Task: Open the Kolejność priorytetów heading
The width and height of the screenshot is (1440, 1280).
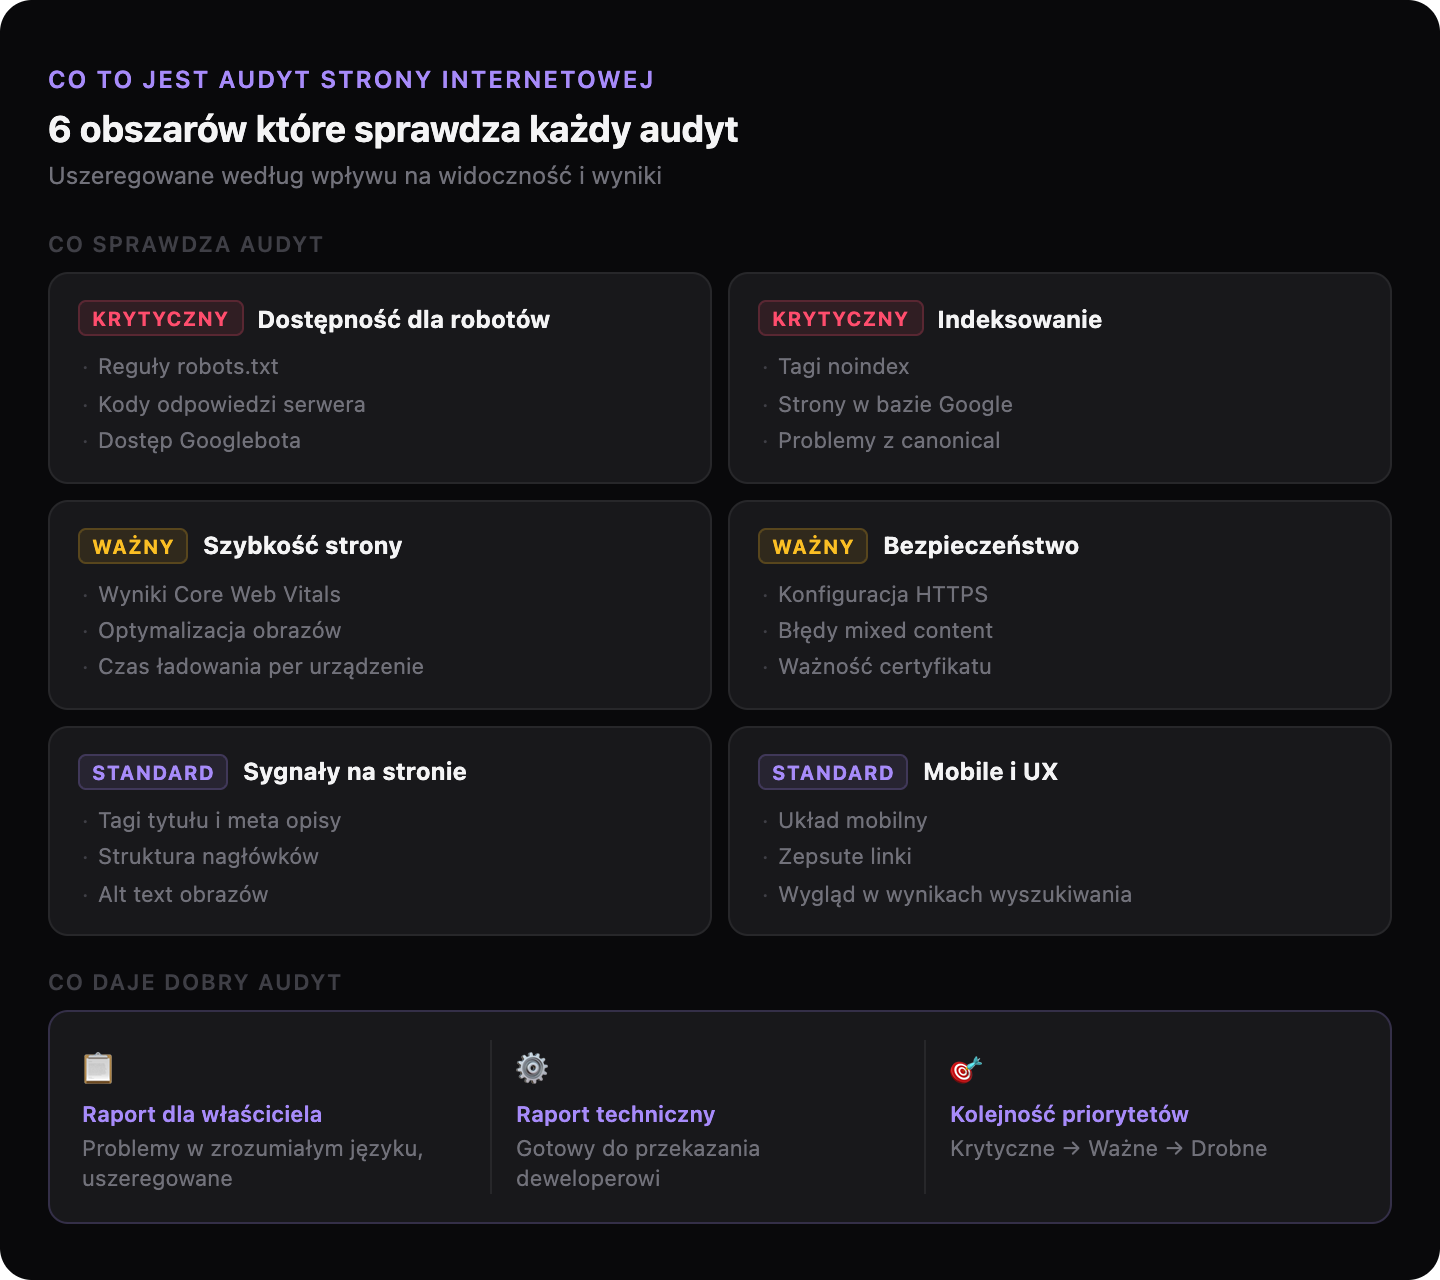Action: point(1069,1114)
